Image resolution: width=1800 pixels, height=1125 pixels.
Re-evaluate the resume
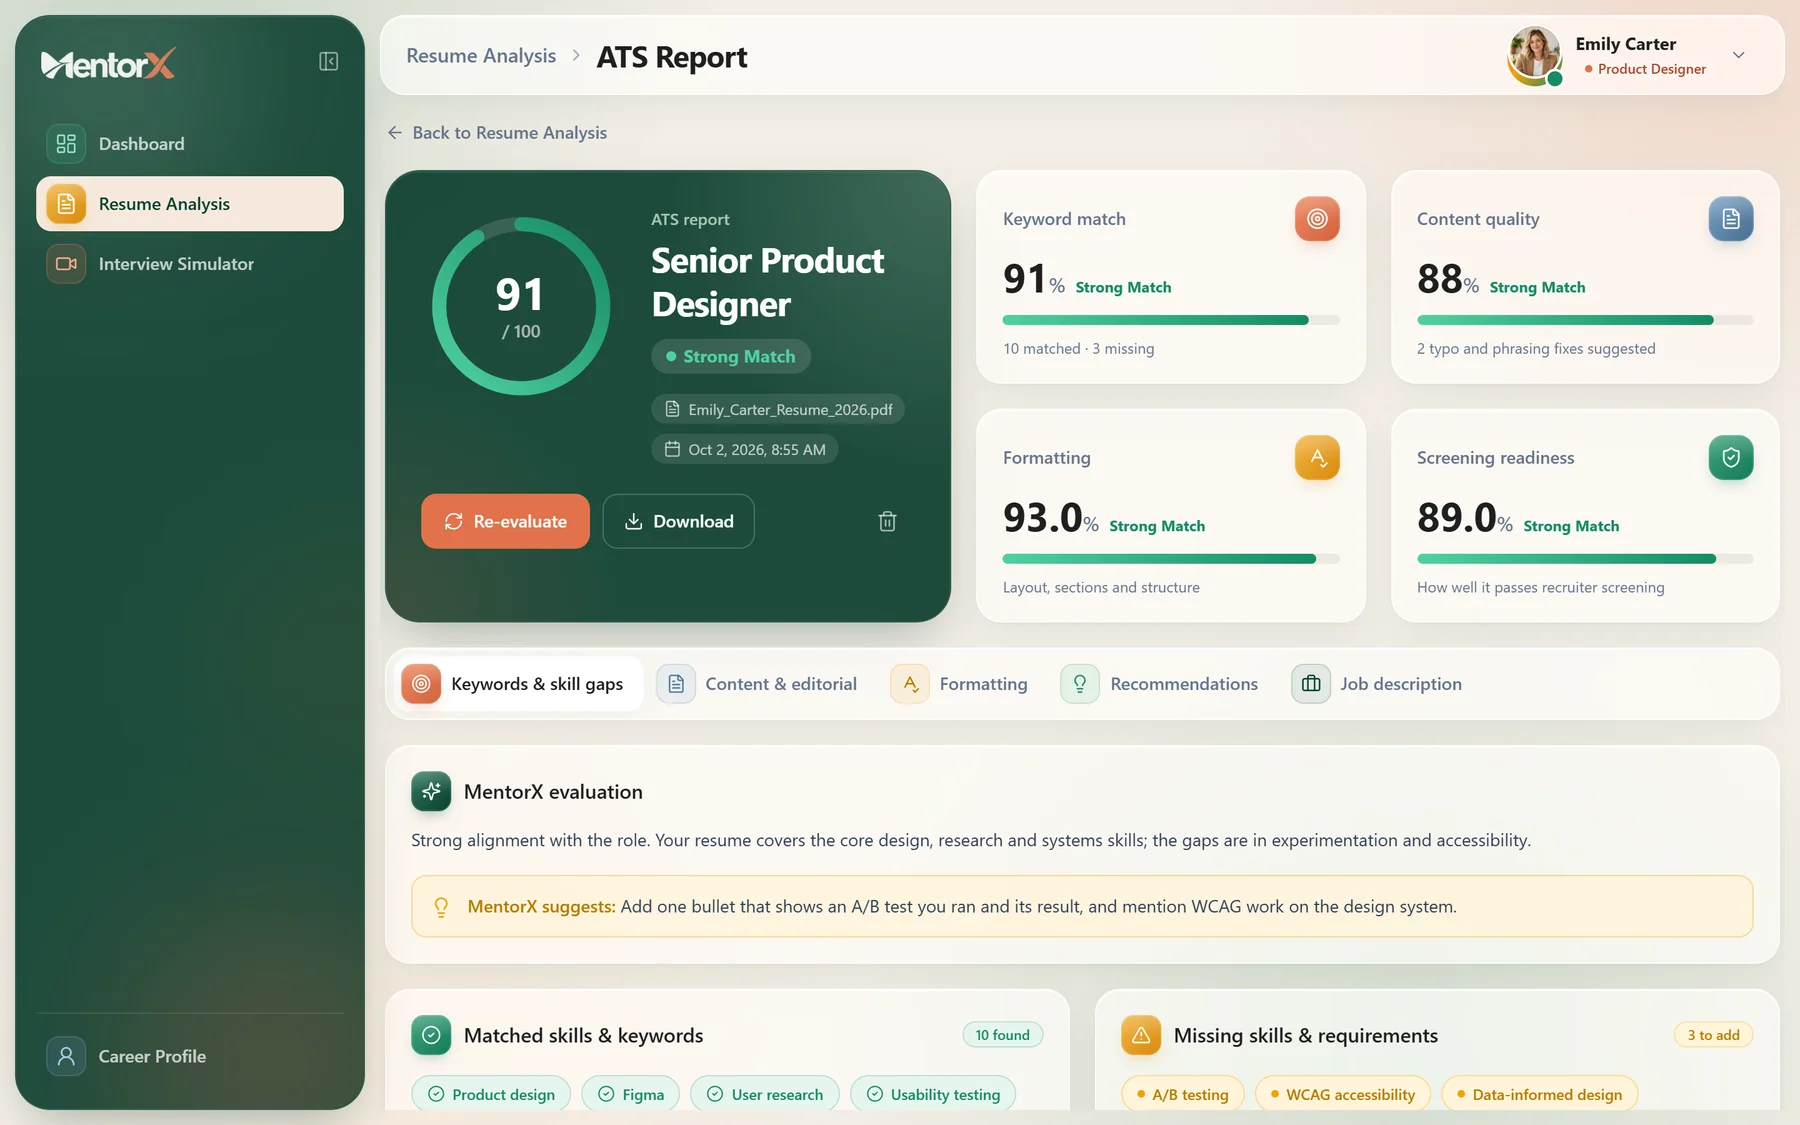[505, 521]
